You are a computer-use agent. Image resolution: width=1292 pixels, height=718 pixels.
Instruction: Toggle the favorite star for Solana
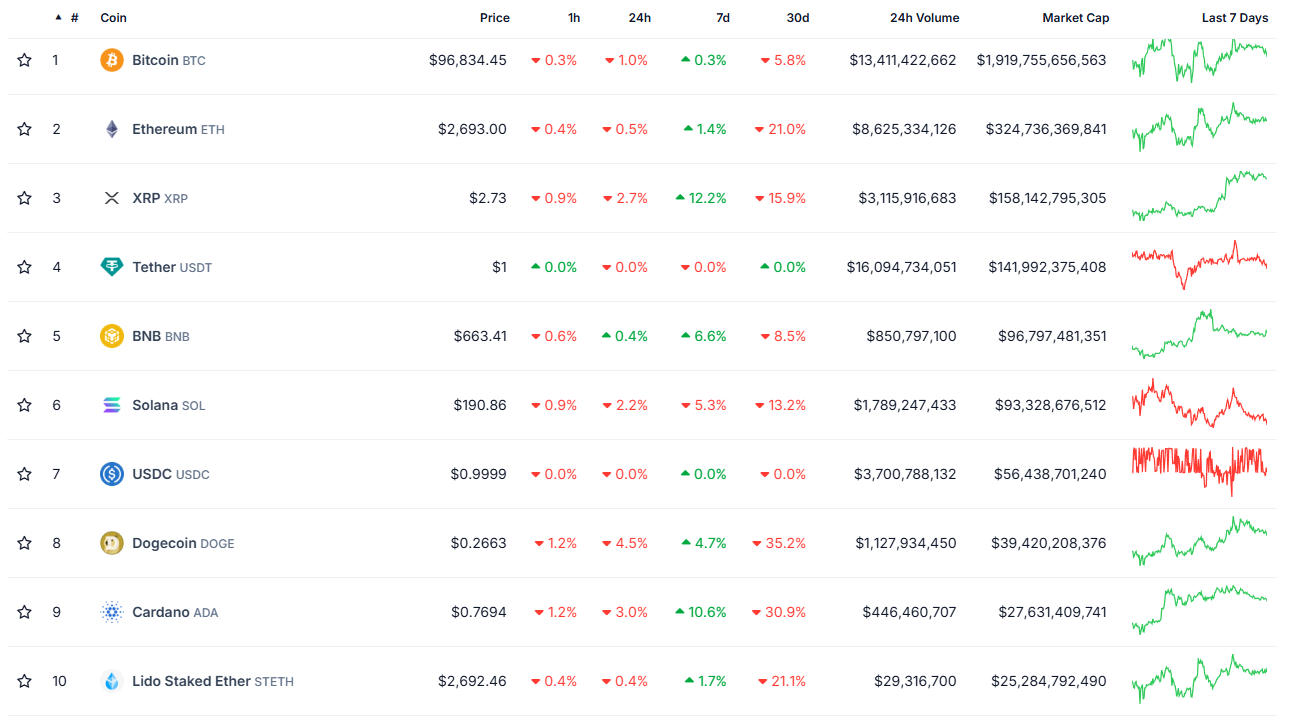[24, 405]
